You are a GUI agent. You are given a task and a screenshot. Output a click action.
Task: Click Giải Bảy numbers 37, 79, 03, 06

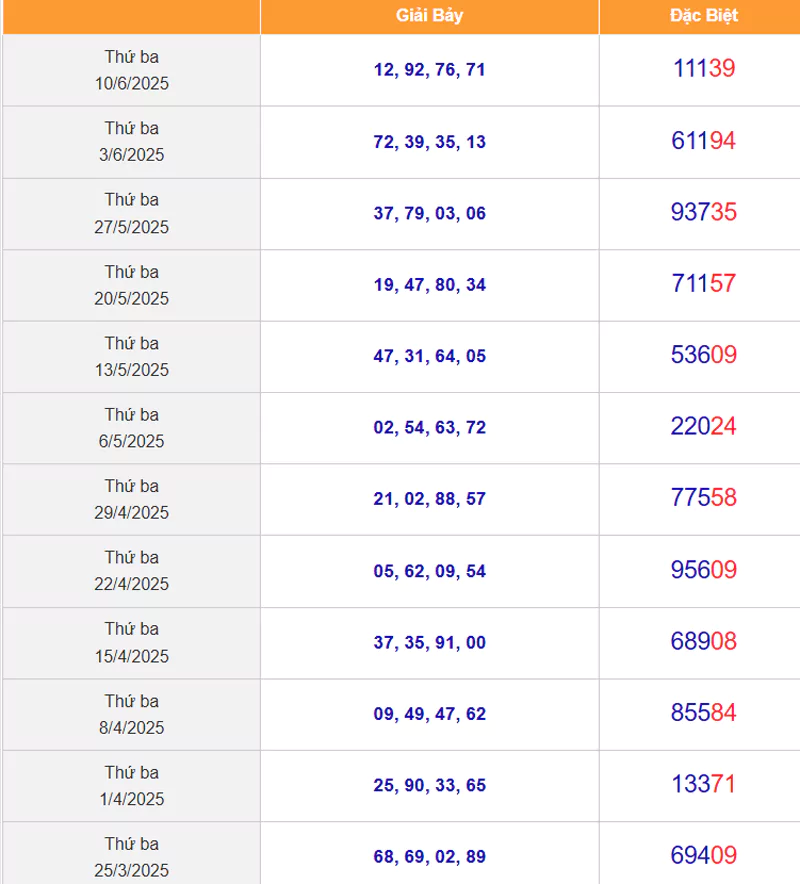point(430,213)
